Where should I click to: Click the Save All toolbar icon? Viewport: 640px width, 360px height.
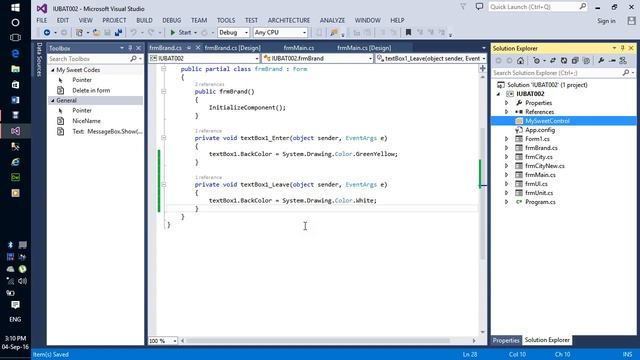pyautogui.click(x=118, y=32)
